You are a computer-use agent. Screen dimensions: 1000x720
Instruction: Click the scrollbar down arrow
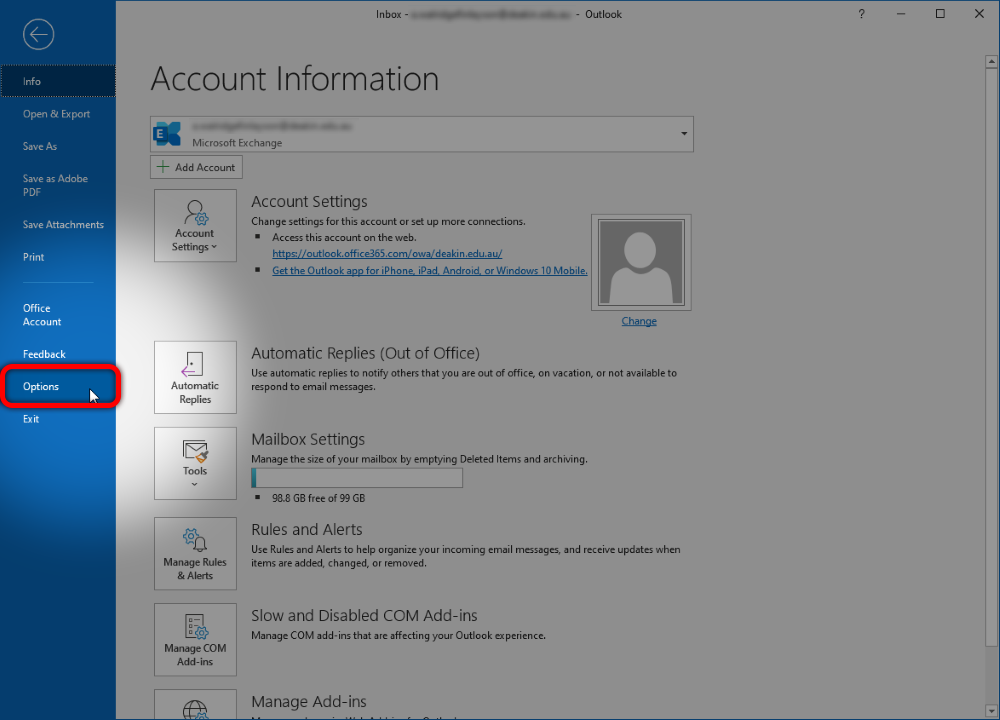click(x=991, y=710)
